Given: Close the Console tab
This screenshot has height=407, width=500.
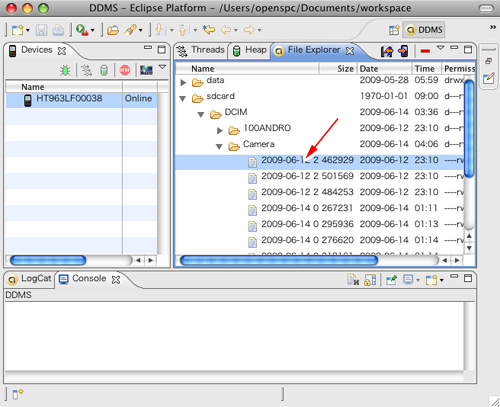Looking at the screenshot, I should 116,280.
